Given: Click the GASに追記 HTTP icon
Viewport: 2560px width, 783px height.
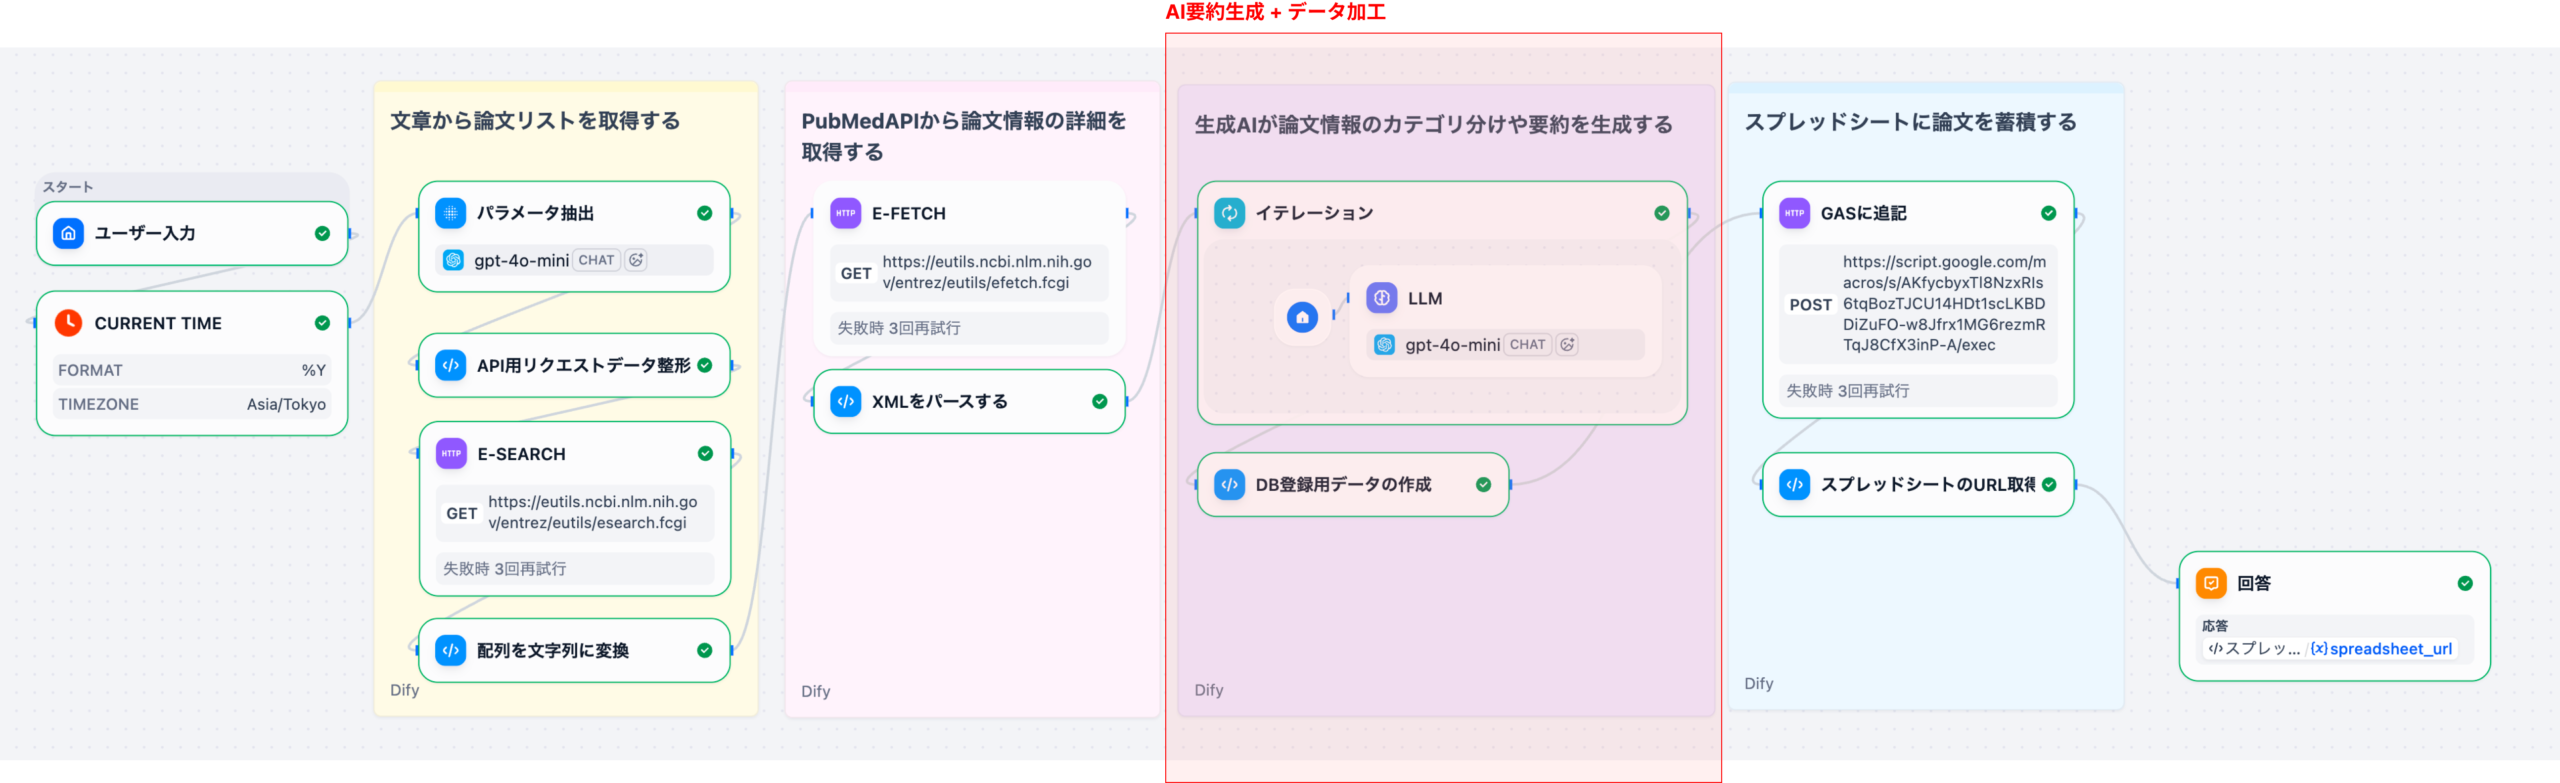Looking at the screenshot, I should (1795, 213).
